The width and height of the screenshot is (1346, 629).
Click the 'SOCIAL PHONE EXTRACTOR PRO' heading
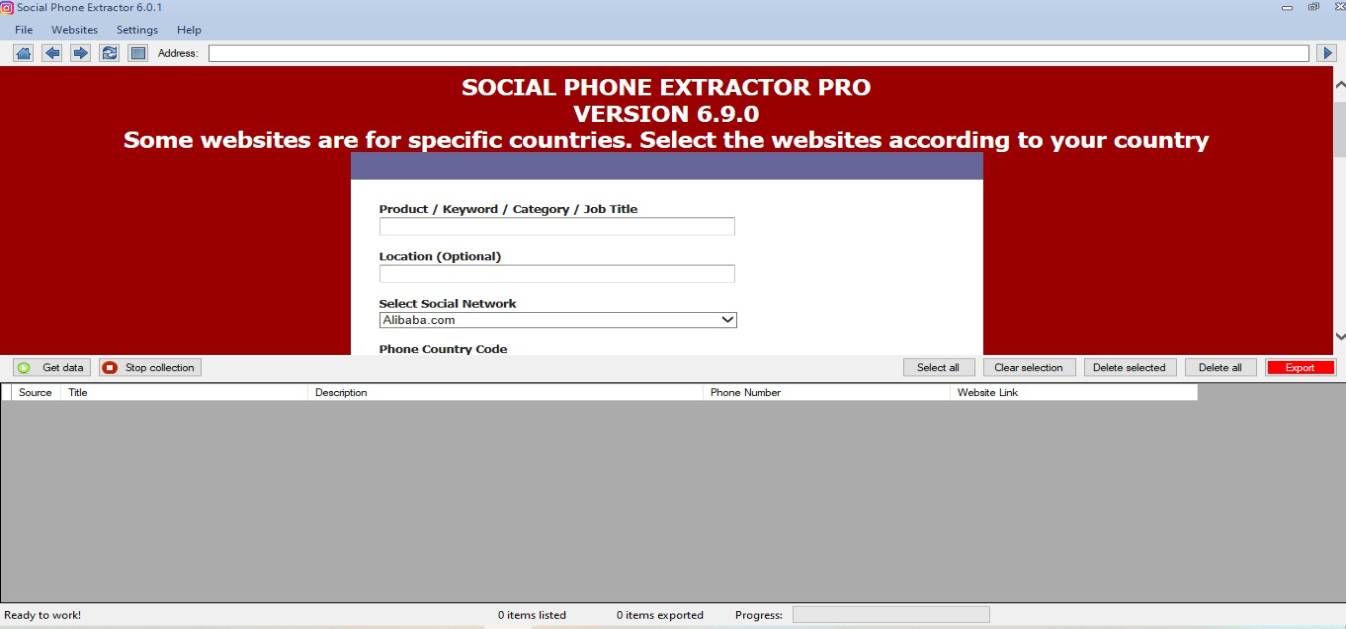pyautogui.click(x=666, y=87)
